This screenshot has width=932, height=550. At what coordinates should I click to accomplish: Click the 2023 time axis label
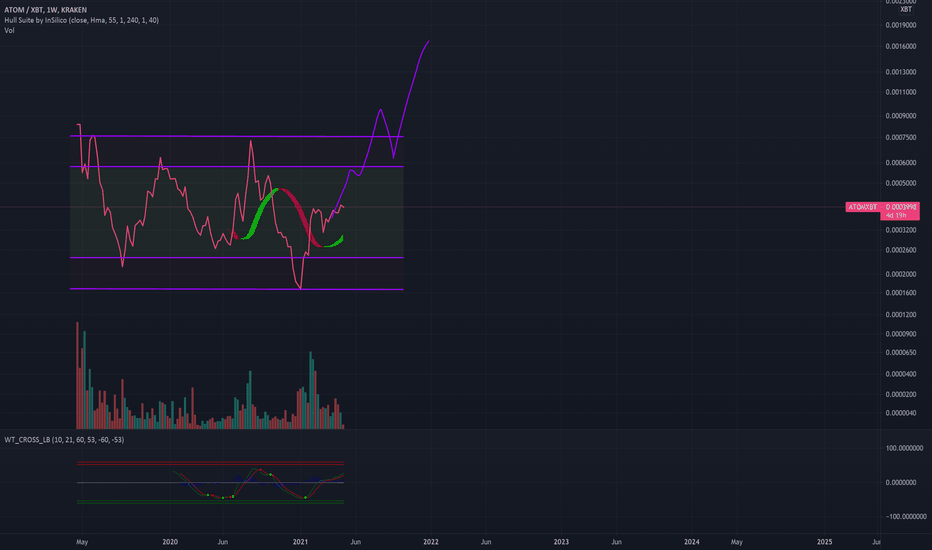click(x=561, y=542)
